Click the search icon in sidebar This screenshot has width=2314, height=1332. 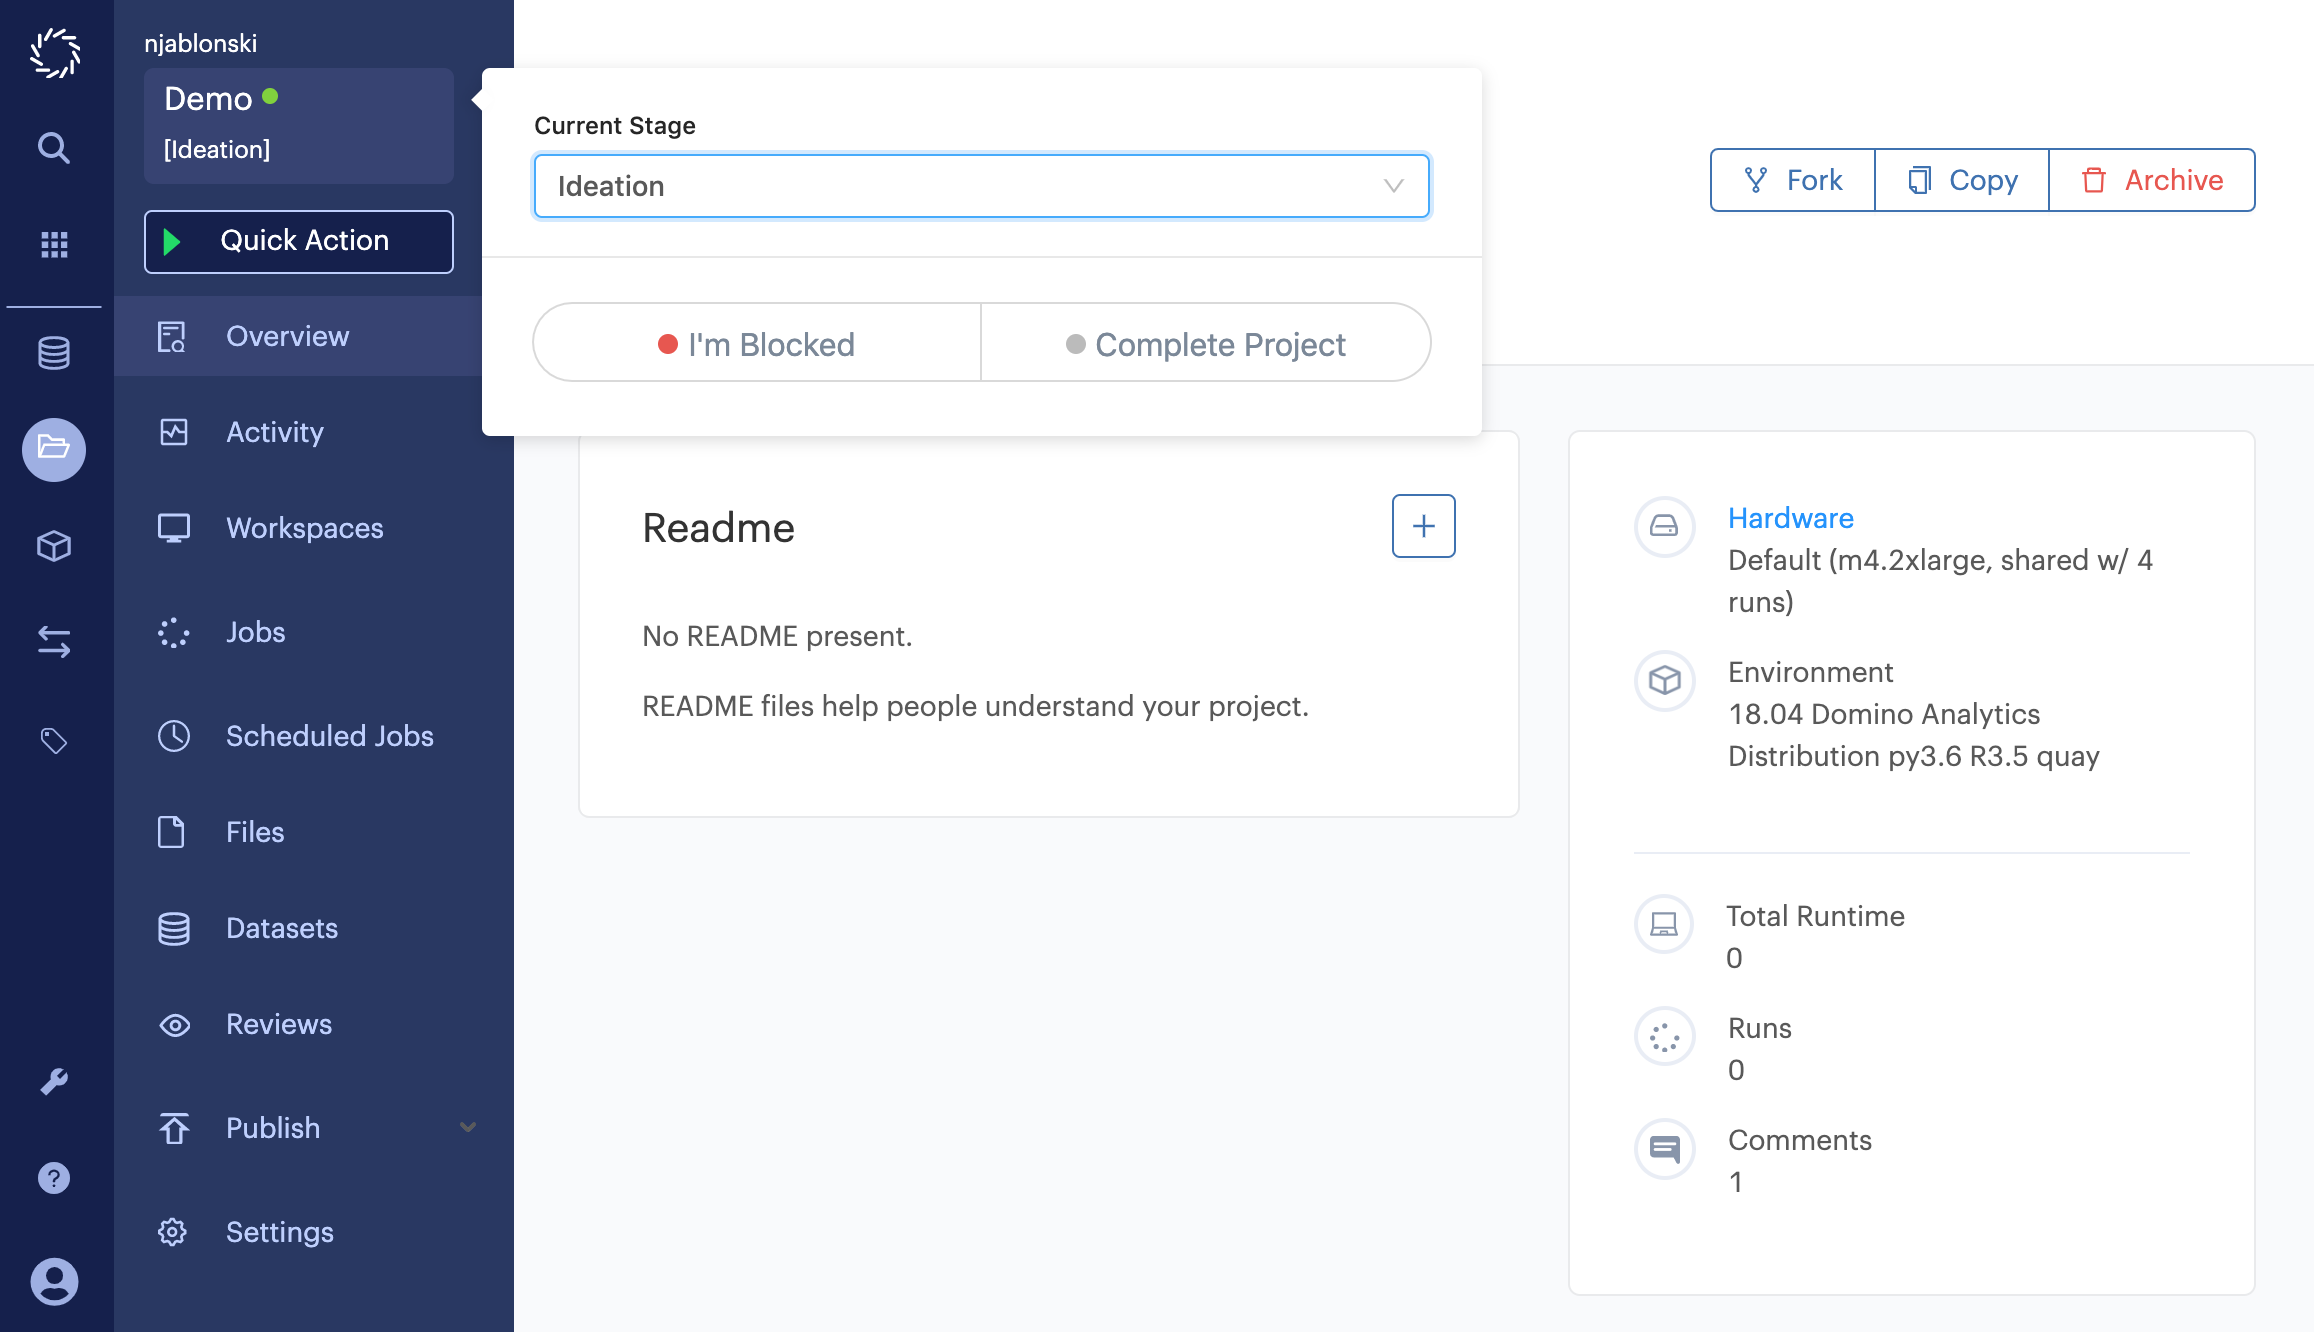pos(54,148)
